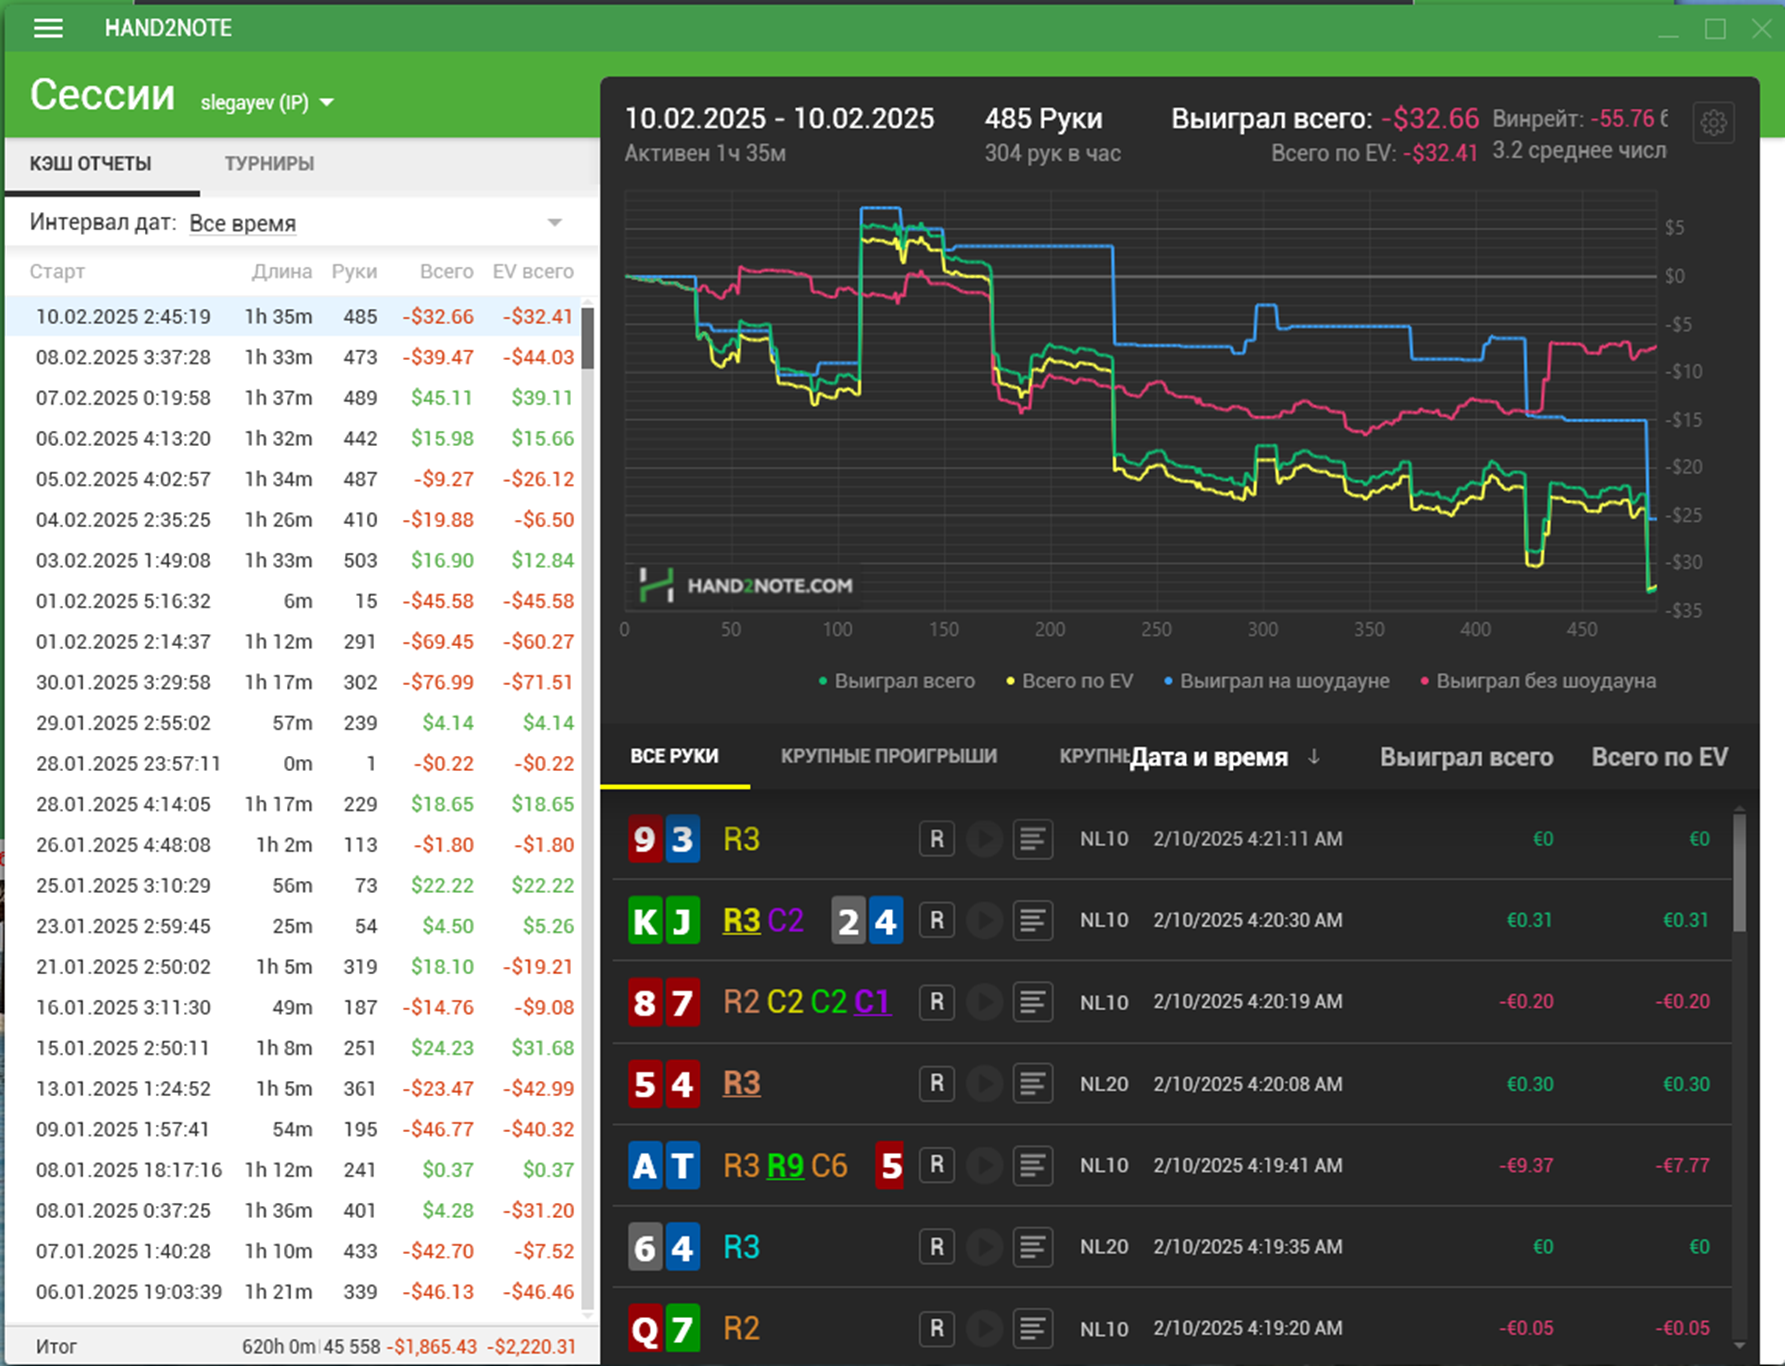Select session 06.02.2025 4:13:20
Screen dimensions: 1785x1366
[293, 439]
